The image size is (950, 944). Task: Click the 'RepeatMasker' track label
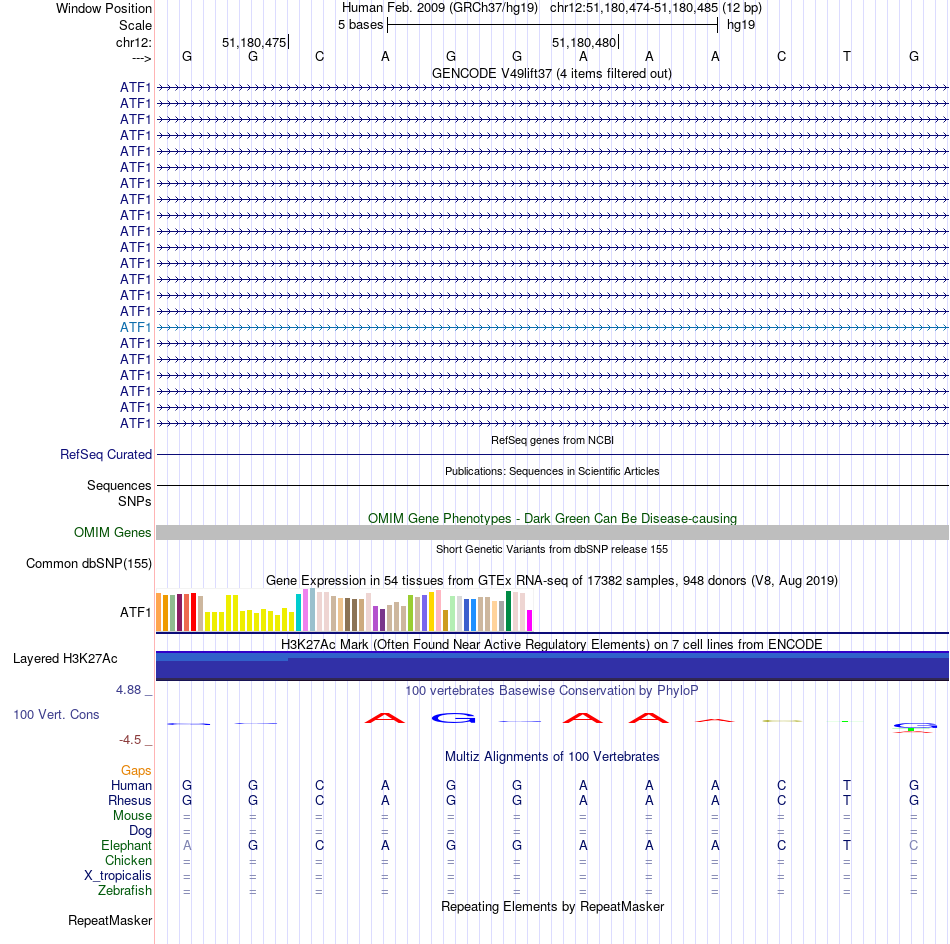pos(110,920)
